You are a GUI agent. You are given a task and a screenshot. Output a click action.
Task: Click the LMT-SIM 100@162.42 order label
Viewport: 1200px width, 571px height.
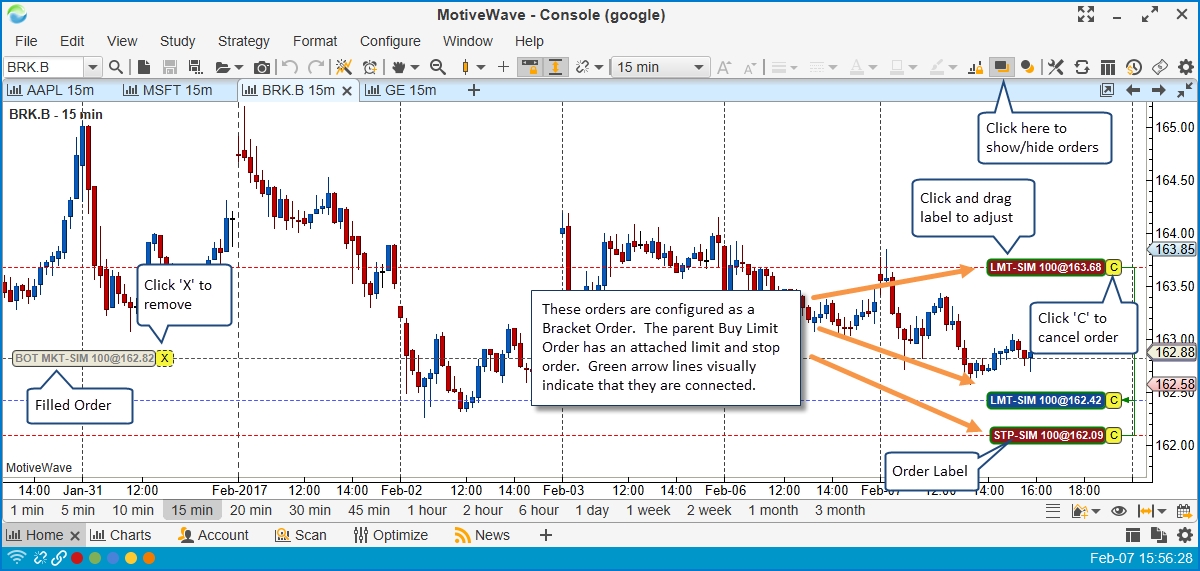[x=1045, y=400]
